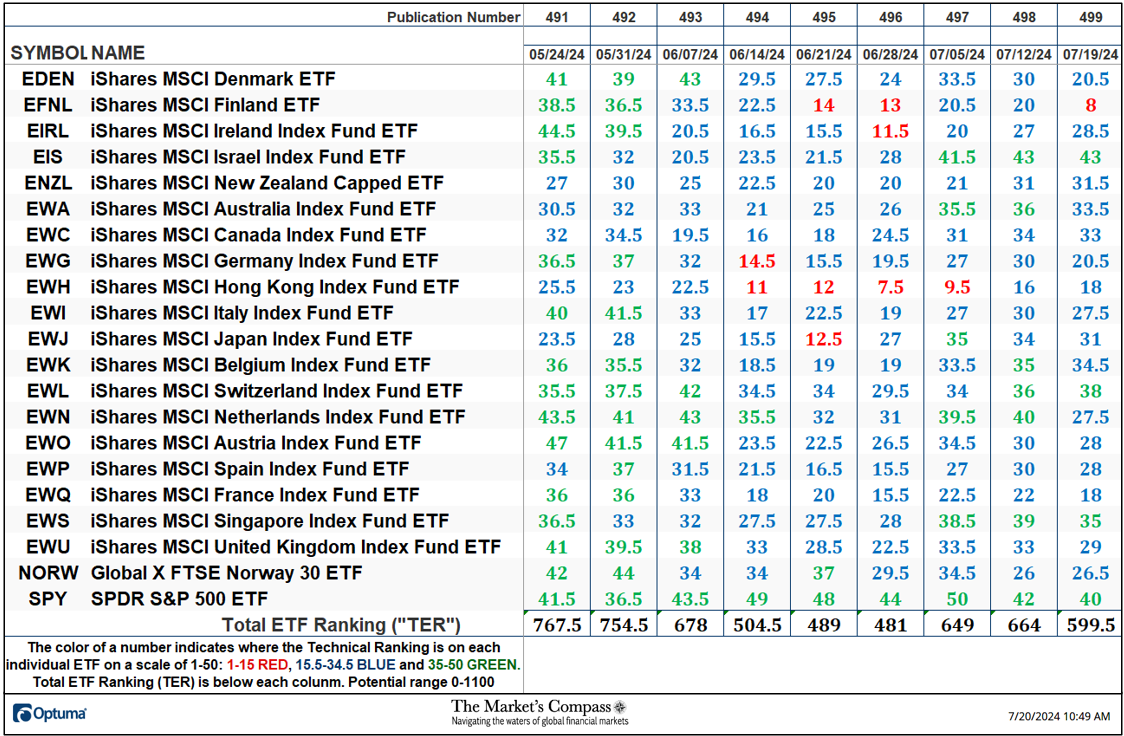Click iShares MSCI Spain Index Fund ETF name
The image size is (1124, 736).
(249, 469)
